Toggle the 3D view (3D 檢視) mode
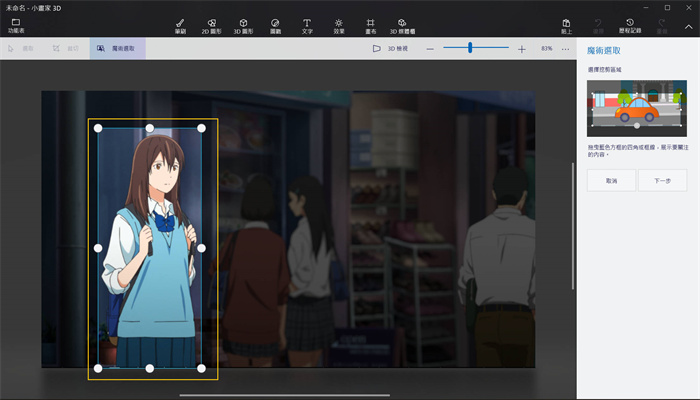Image resolution: width=700 pixels, height=400 pixels. click(390, 48)
